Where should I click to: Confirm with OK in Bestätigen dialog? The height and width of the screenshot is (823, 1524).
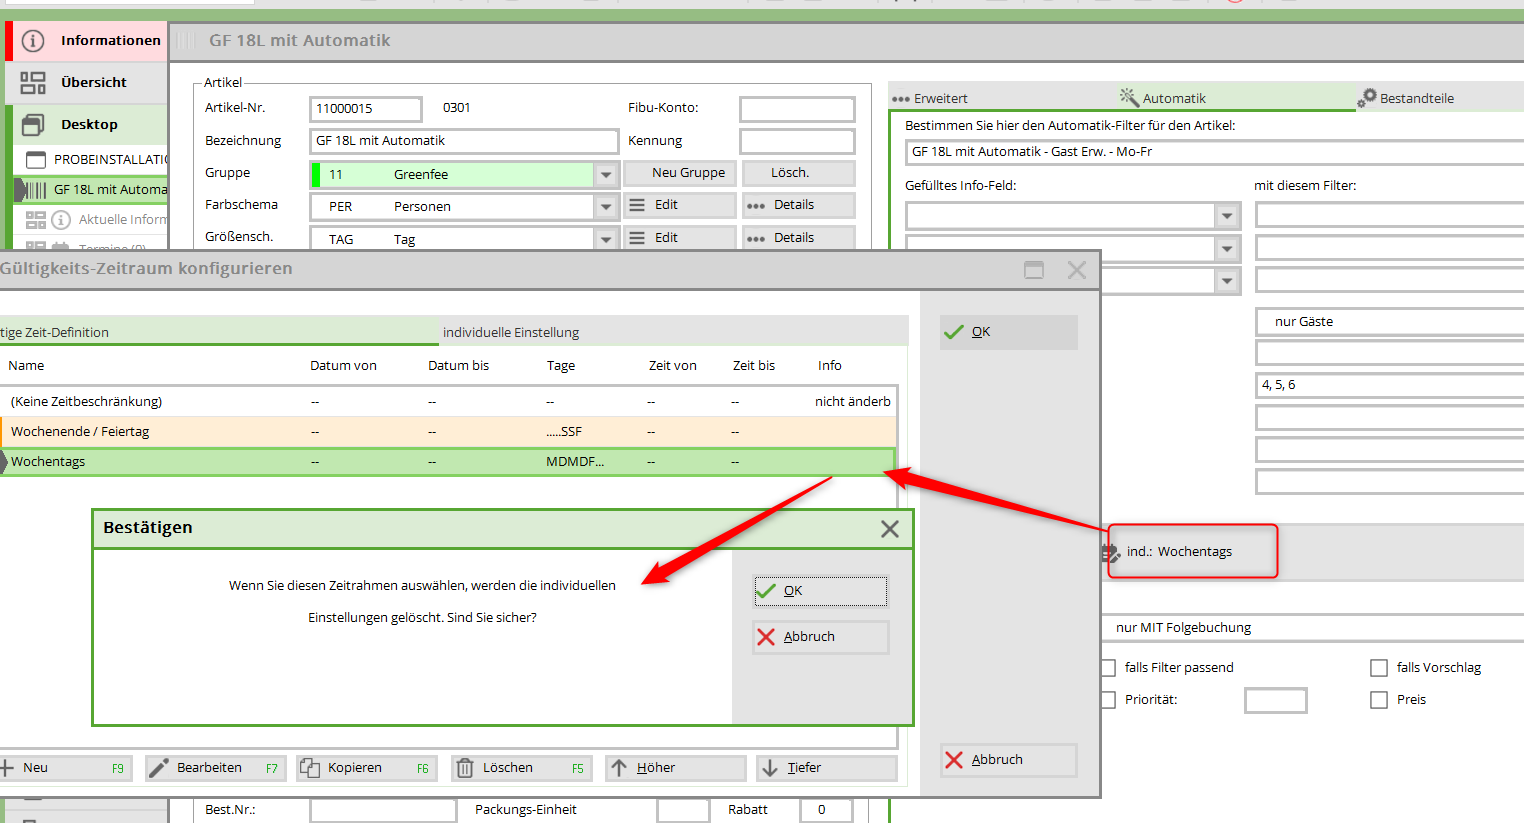pyautogui.click(x=821, y=591)
